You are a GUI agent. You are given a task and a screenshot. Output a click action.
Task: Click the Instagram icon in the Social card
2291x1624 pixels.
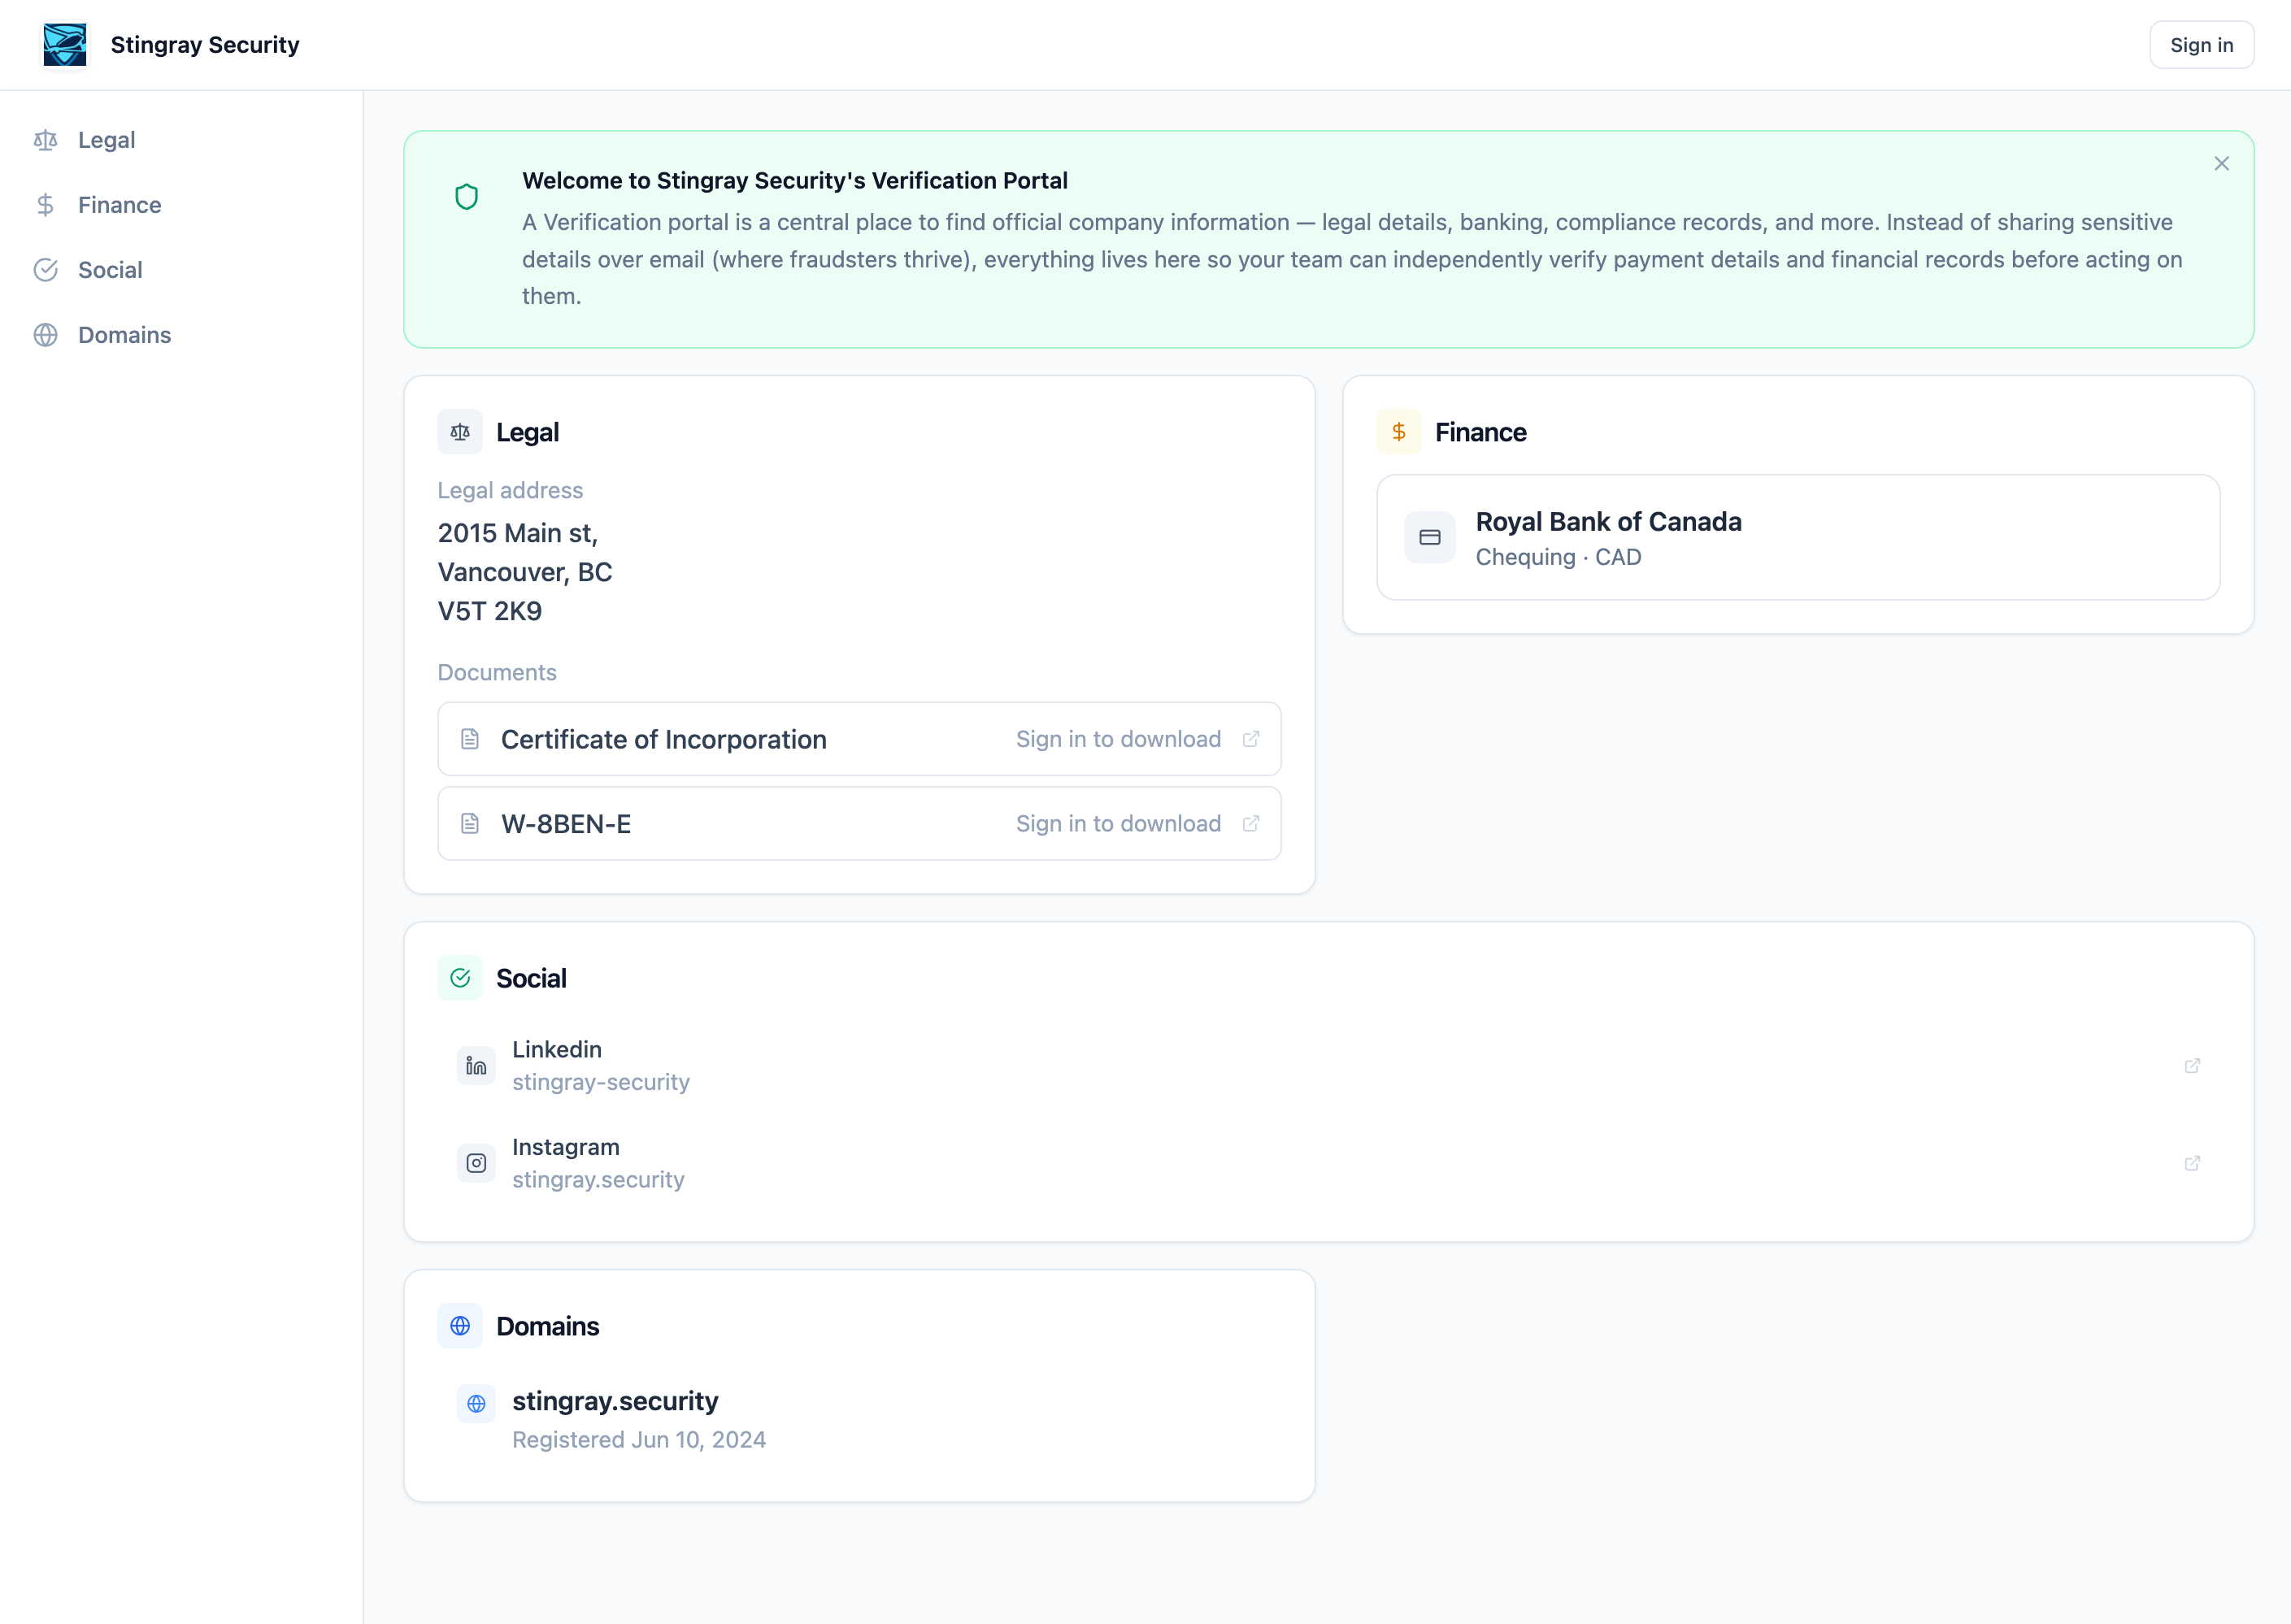[476, 1163]
